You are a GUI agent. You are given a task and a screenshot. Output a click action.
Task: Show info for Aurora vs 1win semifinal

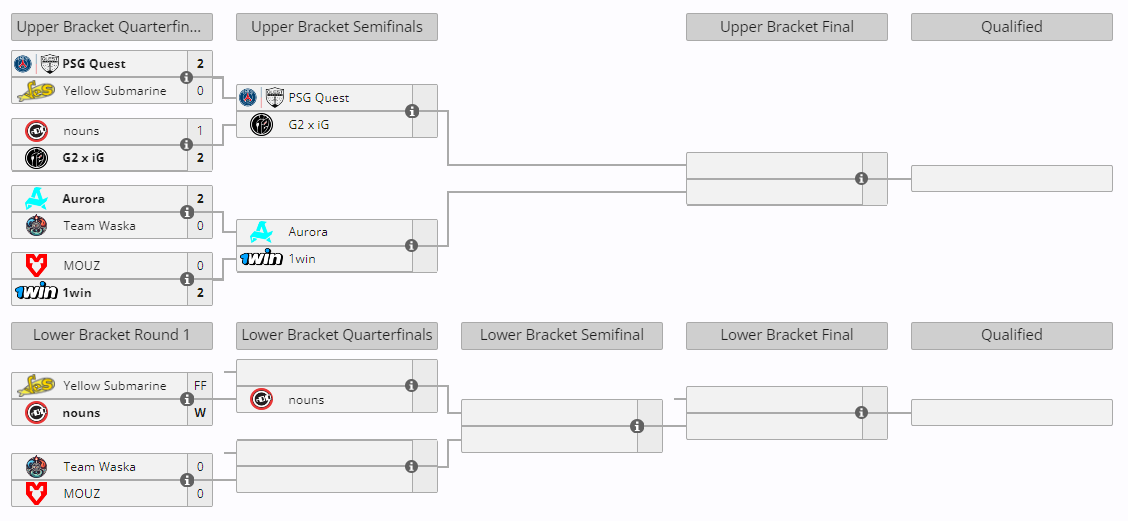click(x=412, y=245)
